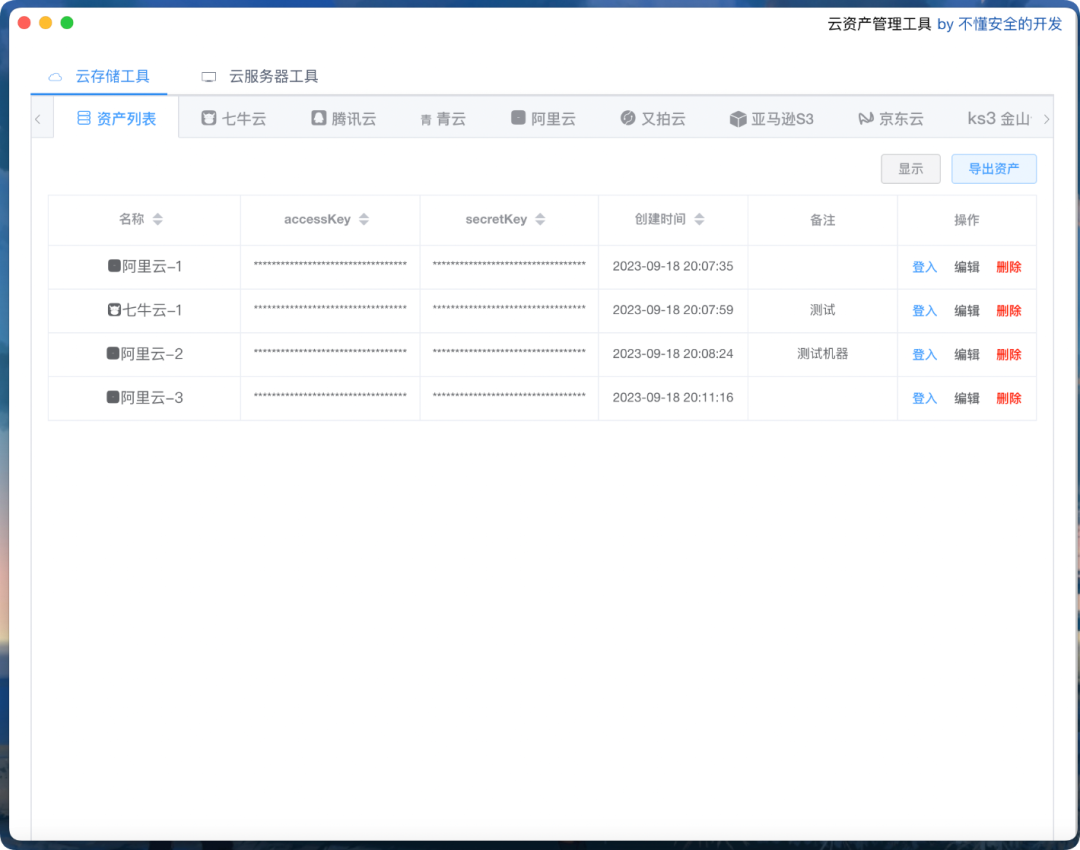Image resolution: width=1080 pixels, height=850 pixels.
Task: Show previous tabs with the left chevron
Action: (38, 119)
